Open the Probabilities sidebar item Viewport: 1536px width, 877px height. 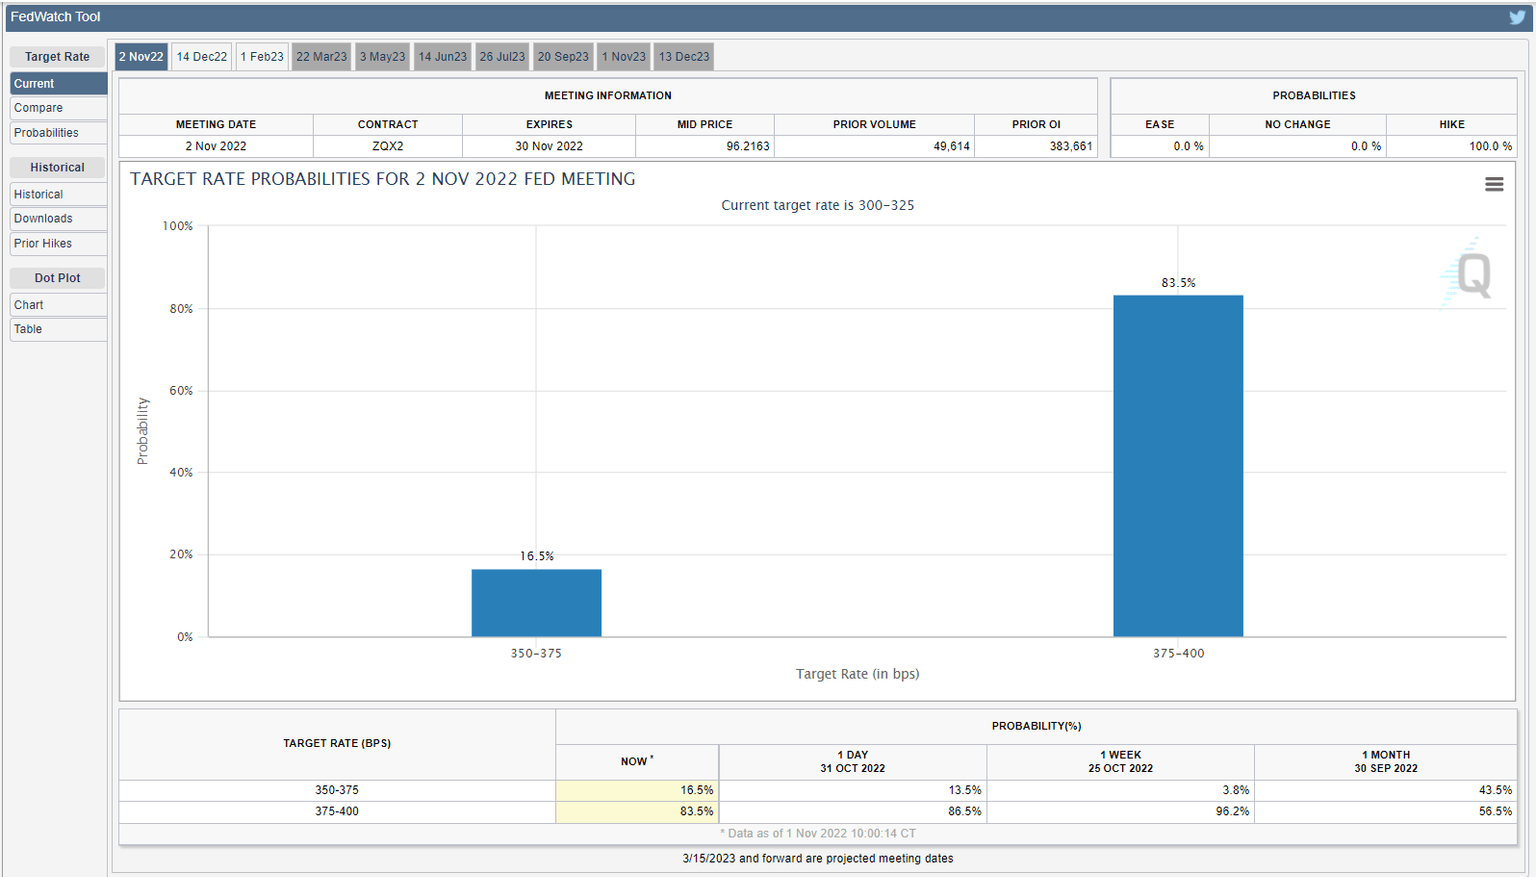pyautogui.click(x=58, y=133)
